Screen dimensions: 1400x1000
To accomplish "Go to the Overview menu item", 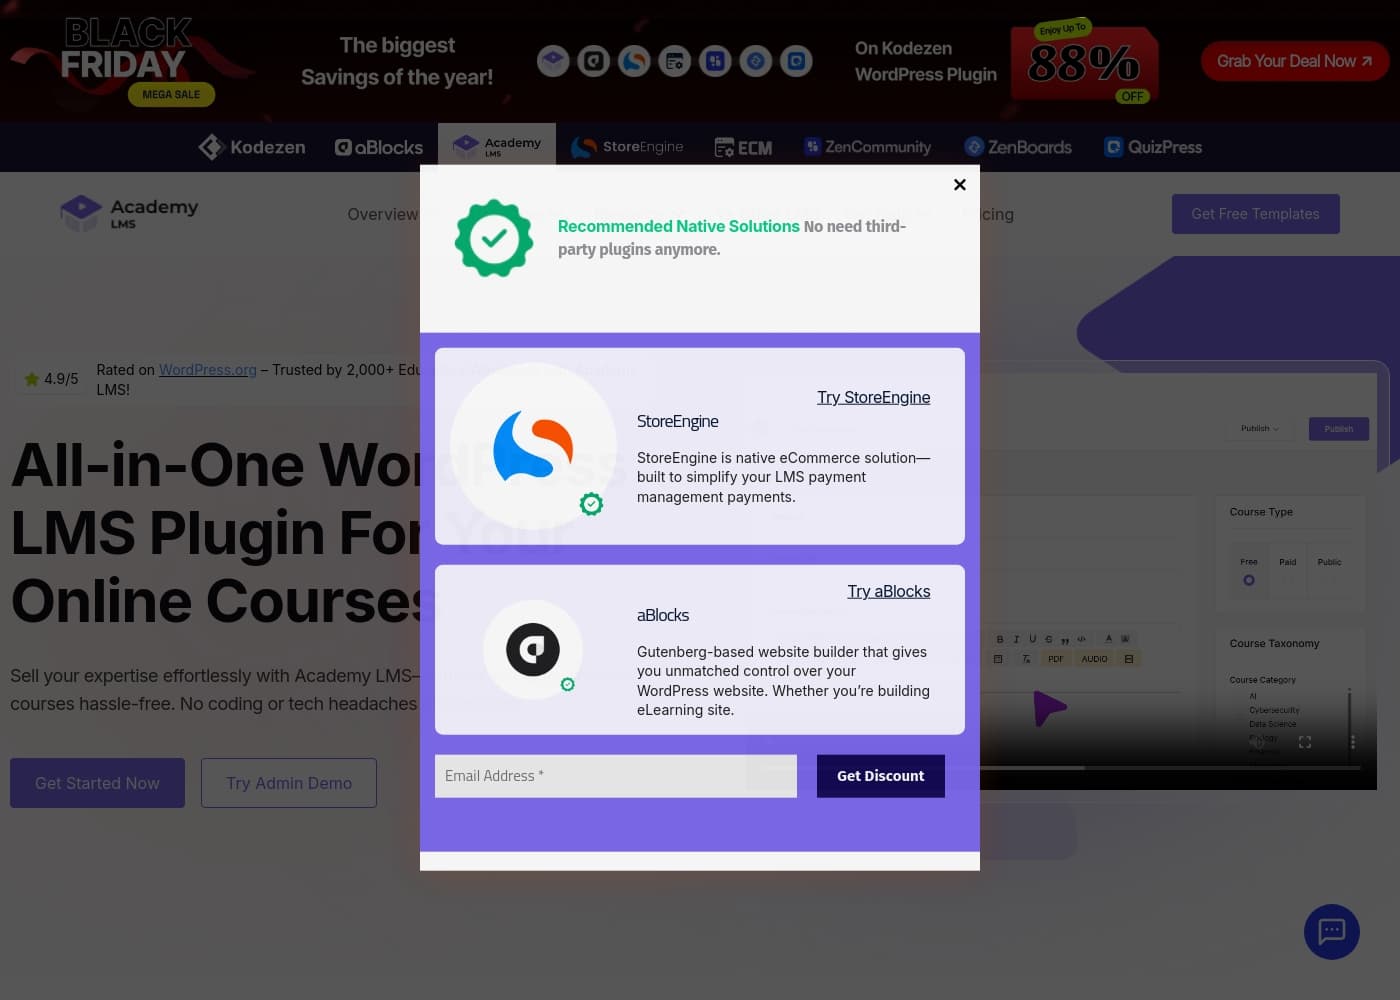I will pos(383,214).
